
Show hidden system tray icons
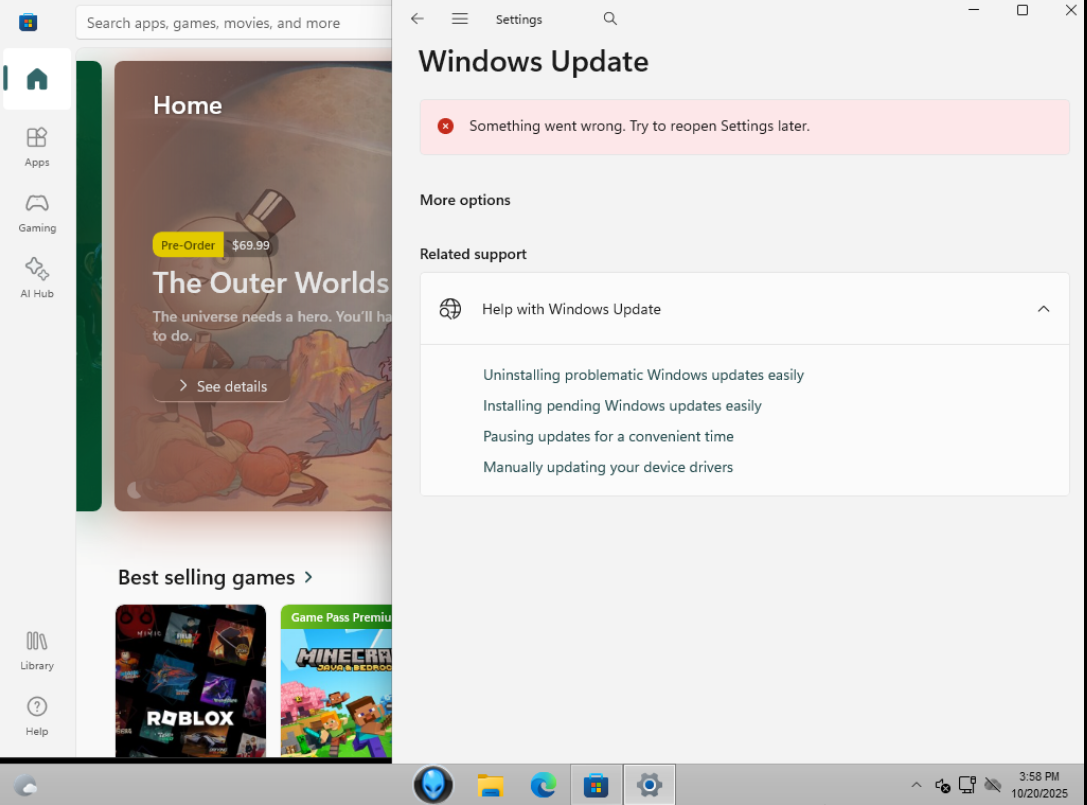pos(916,785)
